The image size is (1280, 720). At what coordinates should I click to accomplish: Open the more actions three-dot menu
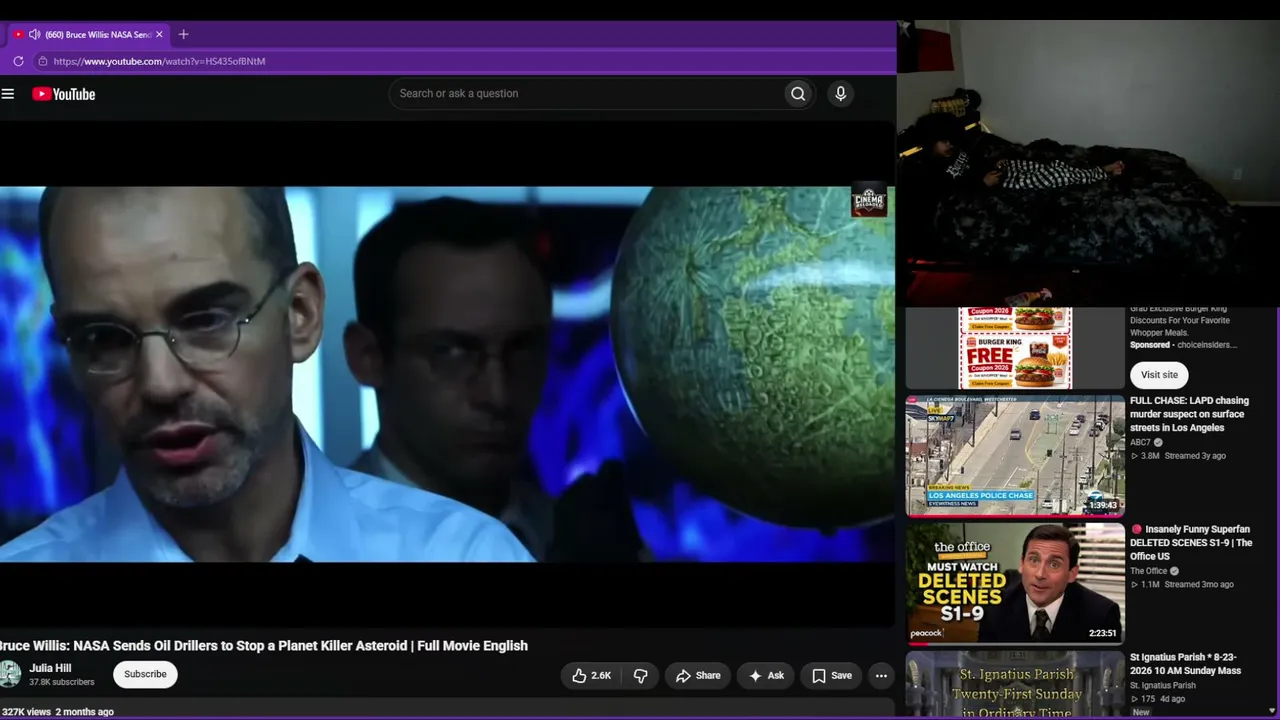[881, 676]
